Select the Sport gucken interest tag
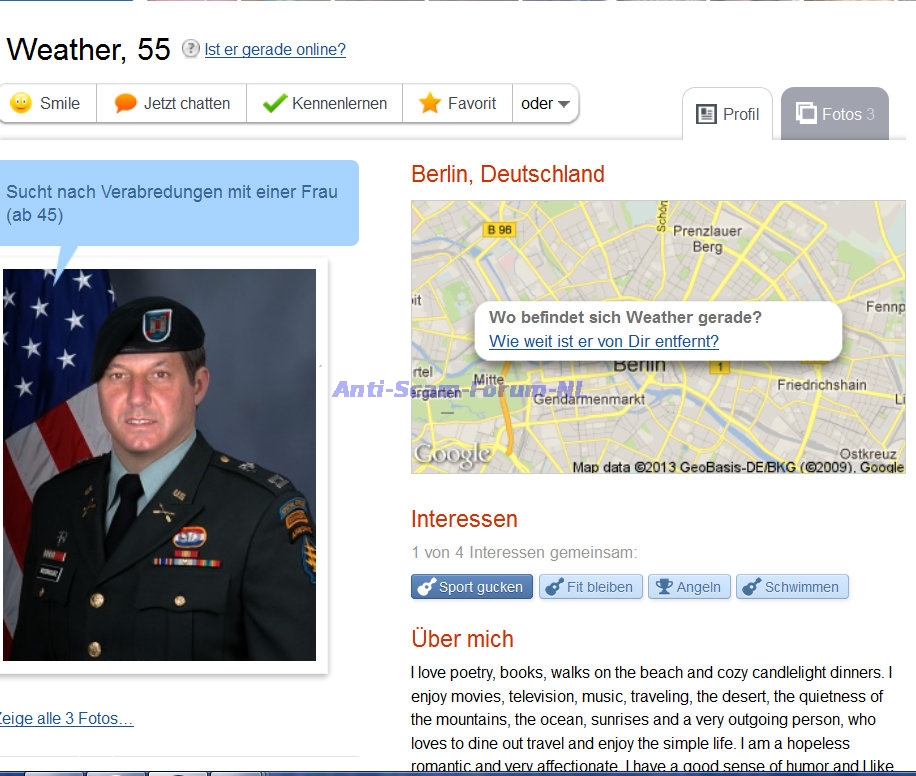This screenshot has height=776, width=916. [x=471, y=587]
